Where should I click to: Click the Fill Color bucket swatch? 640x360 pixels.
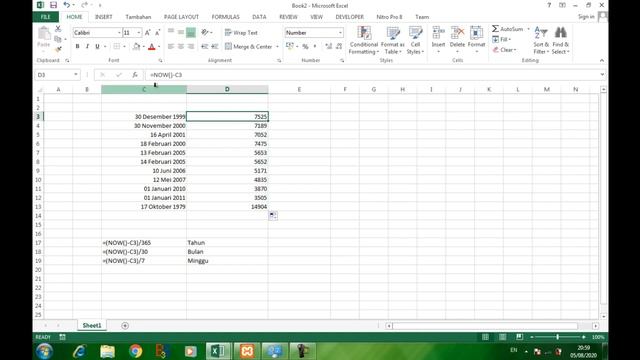tap(136, 47)
